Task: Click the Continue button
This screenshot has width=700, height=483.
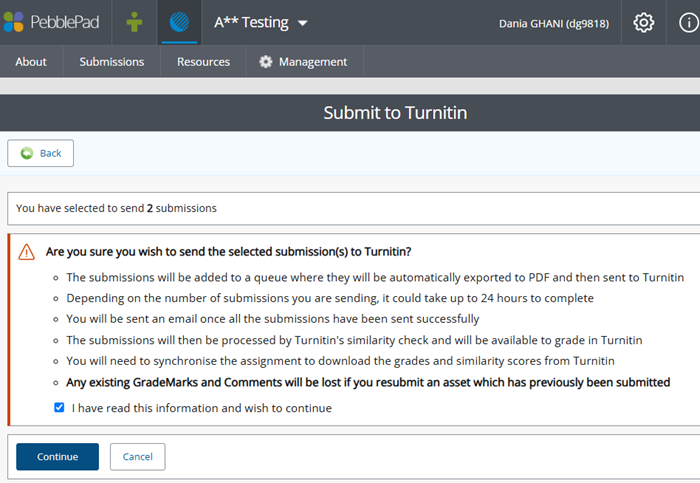Action: [57, 457]
